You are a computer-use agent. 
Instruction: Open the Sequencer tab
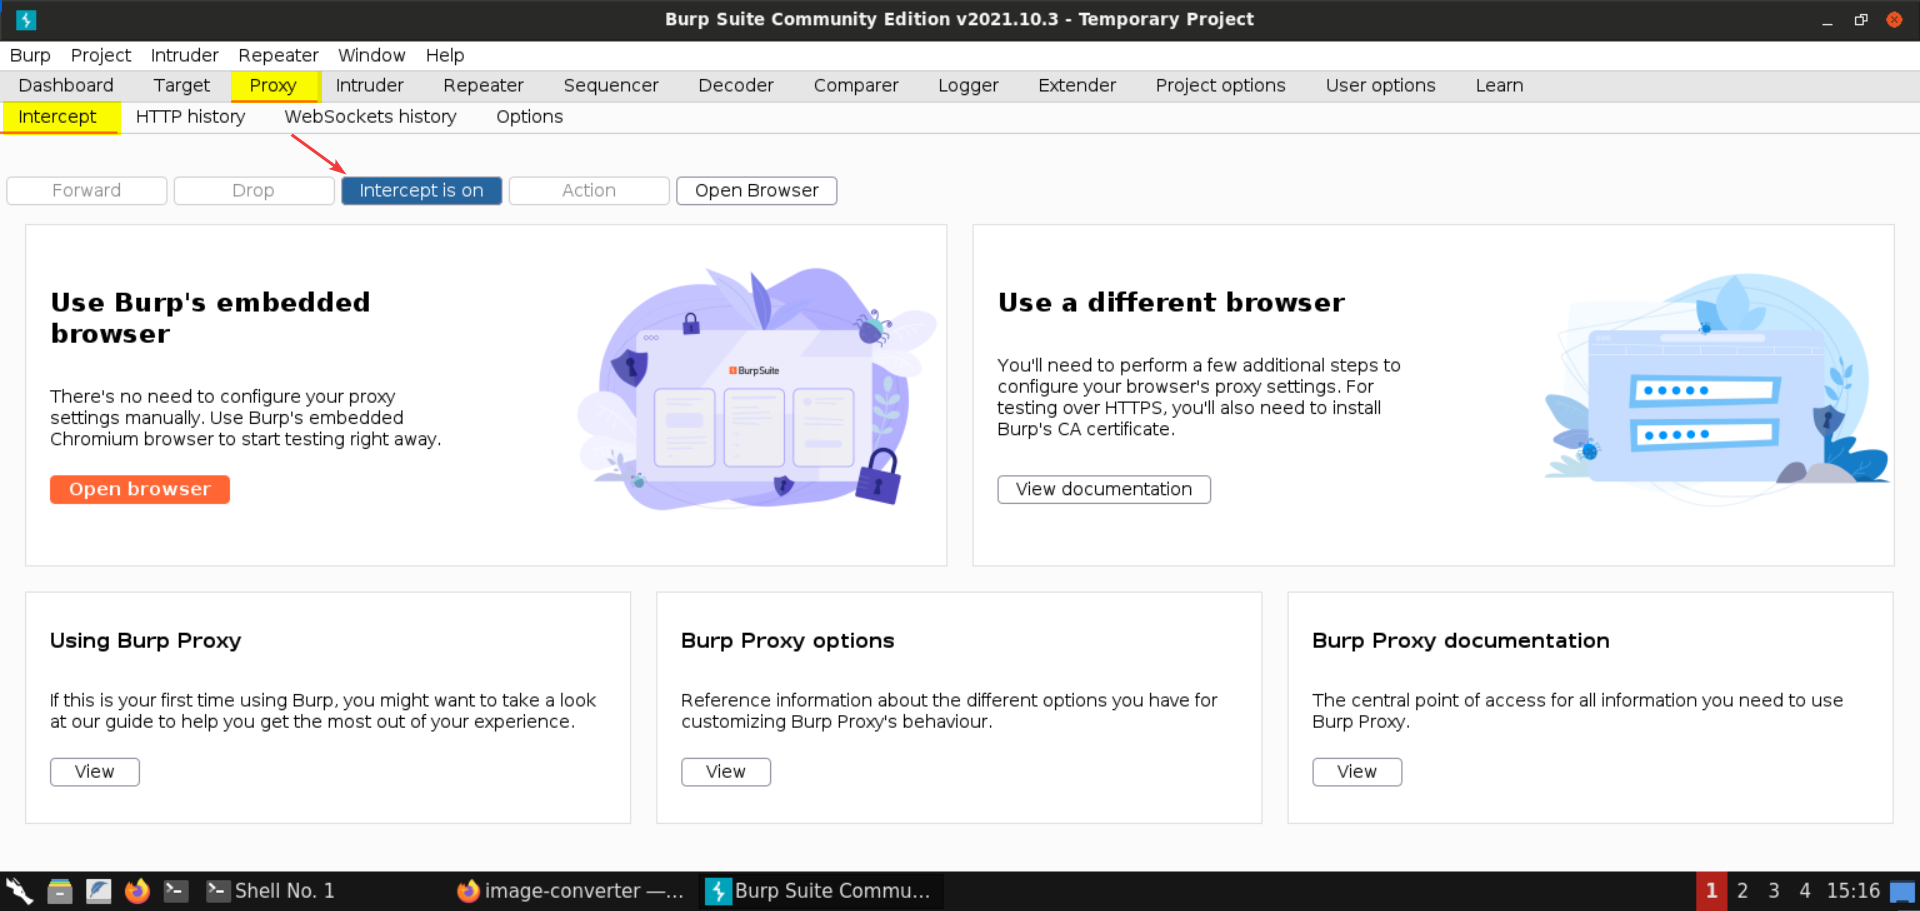pos(611,85)
